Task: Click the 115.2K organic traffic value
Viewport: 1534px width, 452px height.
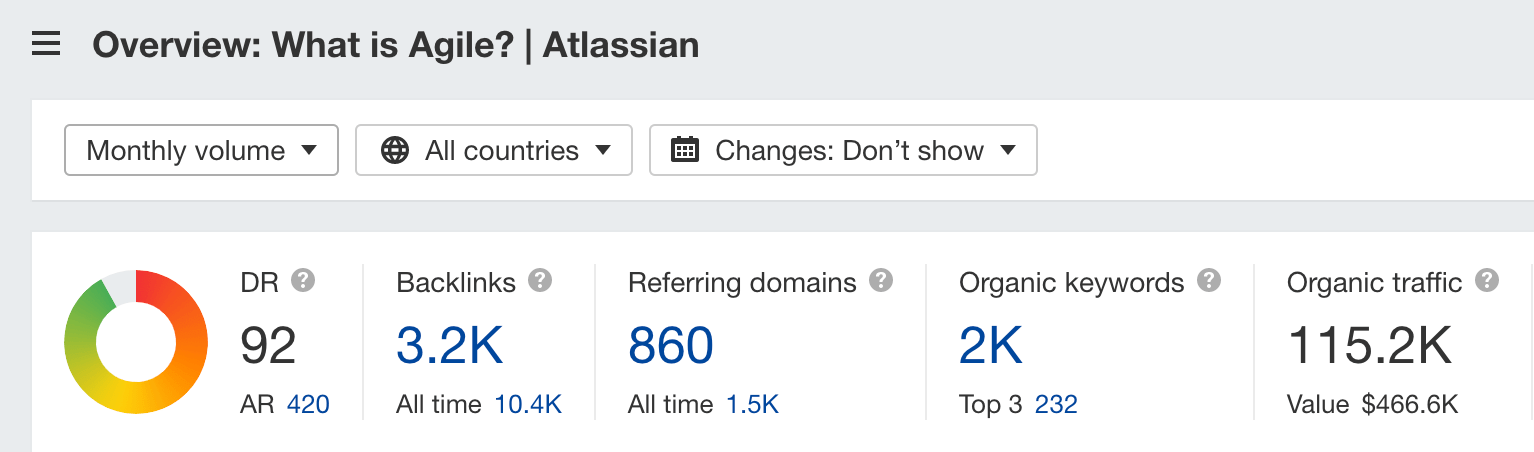Action: (x=1369, y=346)
